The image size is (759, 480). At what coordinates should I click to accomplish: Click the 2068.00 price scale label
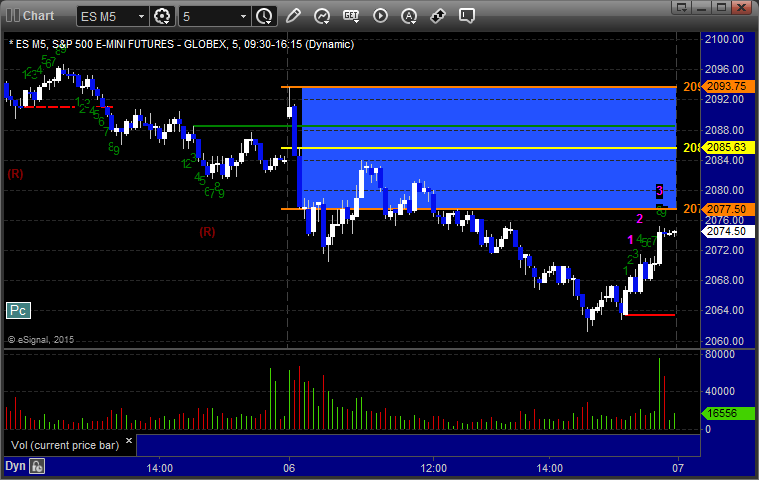(x=724, y=280)
